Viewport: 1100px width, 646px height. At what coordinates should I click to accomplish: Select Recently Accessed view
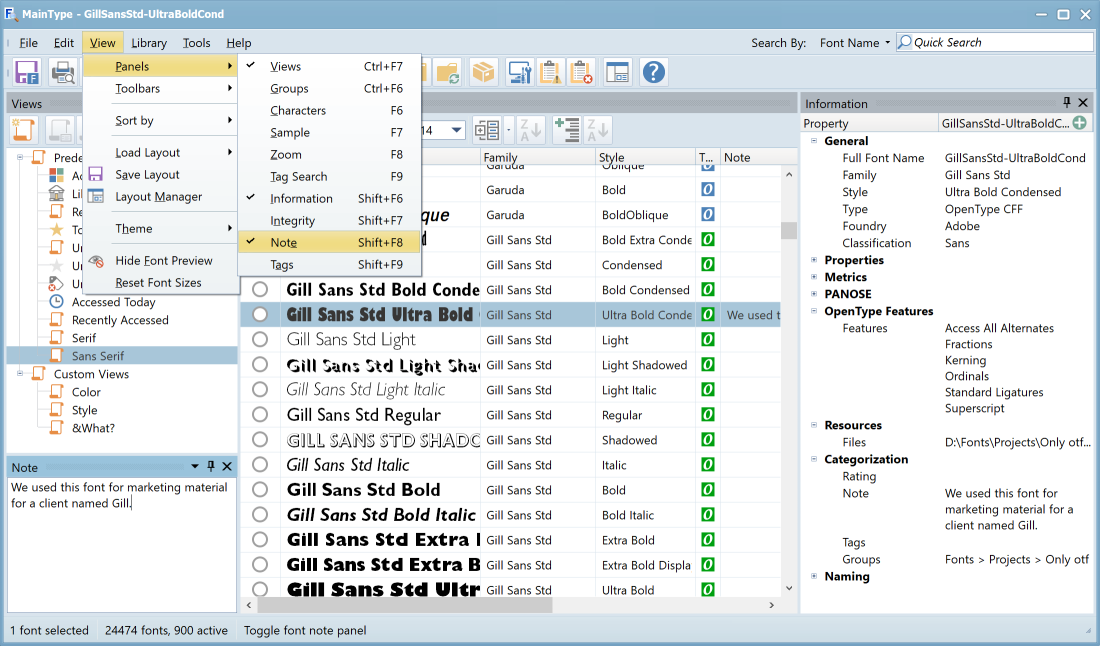(x=120, y=320)
